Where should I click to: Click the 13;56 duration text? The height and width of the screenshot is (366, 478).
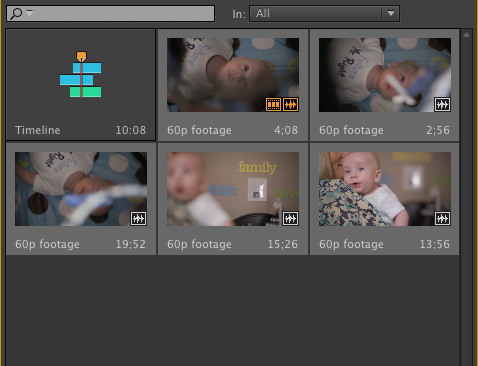pos(435,244)
